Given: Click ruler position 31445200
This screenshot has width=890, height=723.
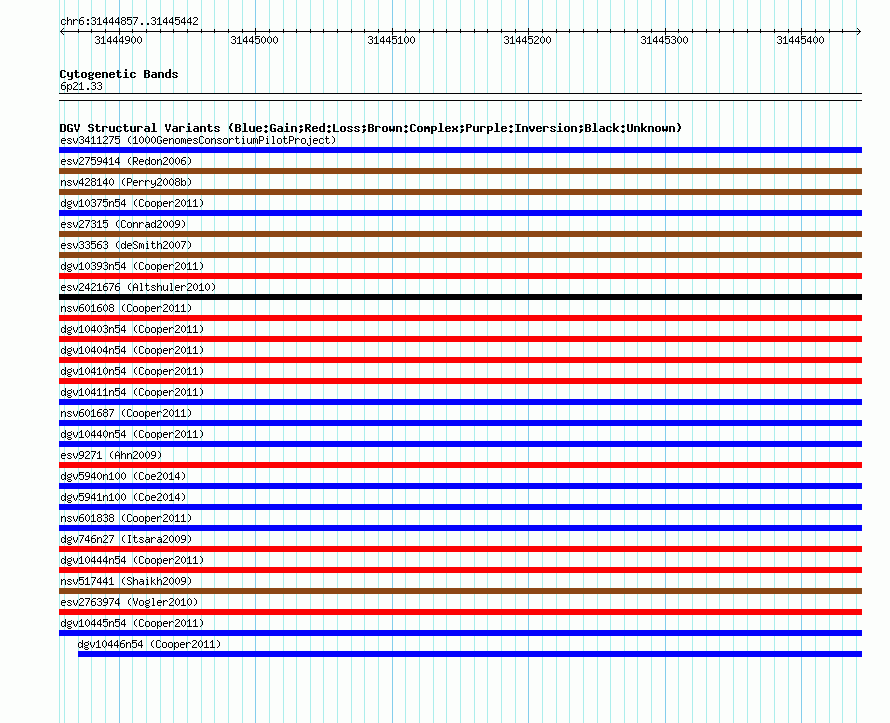Looking at the screenshot, I should tap(527, 40).
